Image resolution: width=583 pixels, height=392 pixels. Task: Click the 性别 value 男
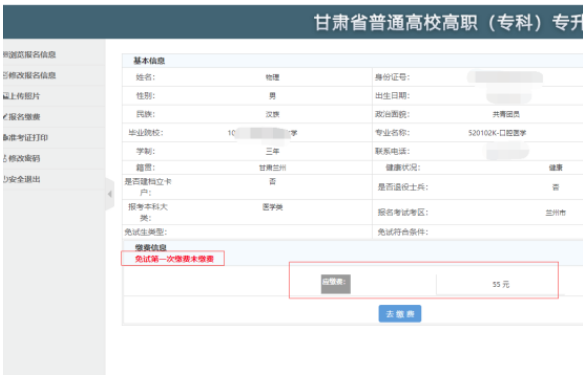(273, 96)
